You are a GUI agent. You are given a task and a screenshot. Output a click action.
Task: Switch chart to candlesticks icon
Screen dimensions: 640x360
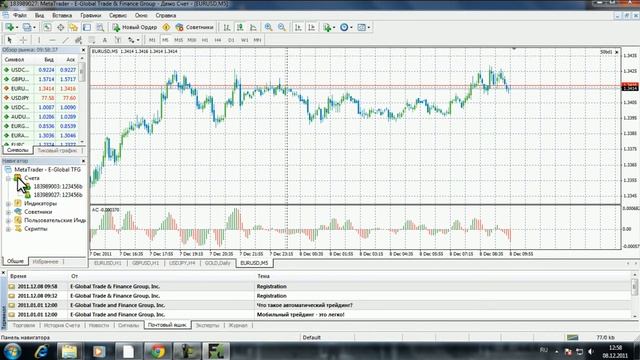tap(240, 27)
